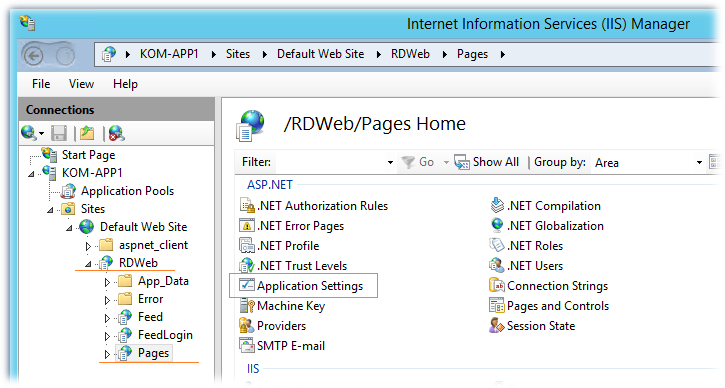Expand the aspnet_client folder node
This screenshot has height=388, width=725.
[x=88, y=246]
